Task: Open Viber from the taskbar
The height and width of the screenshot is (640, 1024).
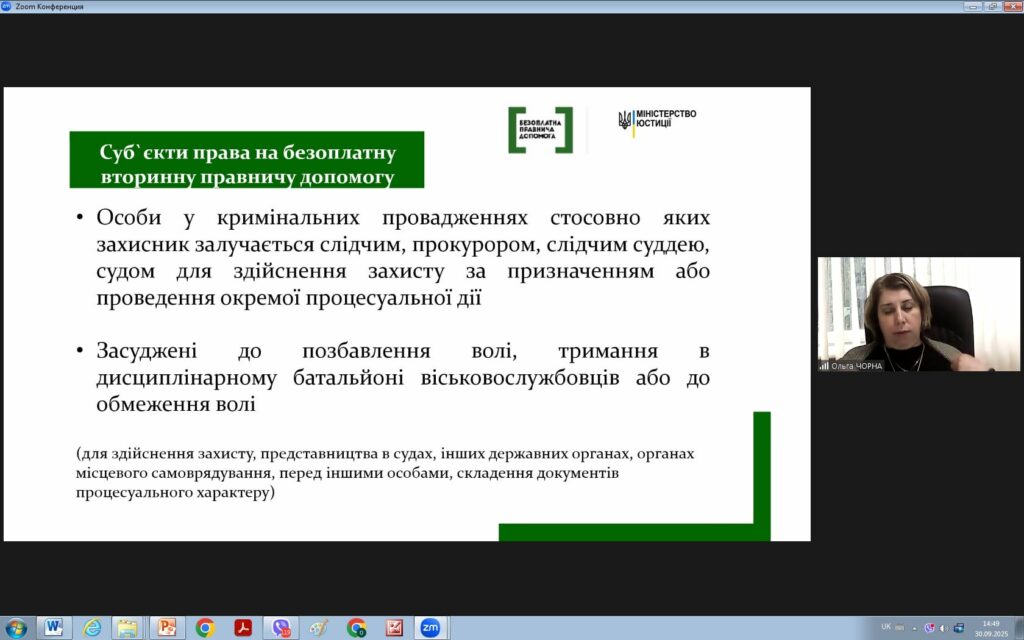Action: click(281, 627)
